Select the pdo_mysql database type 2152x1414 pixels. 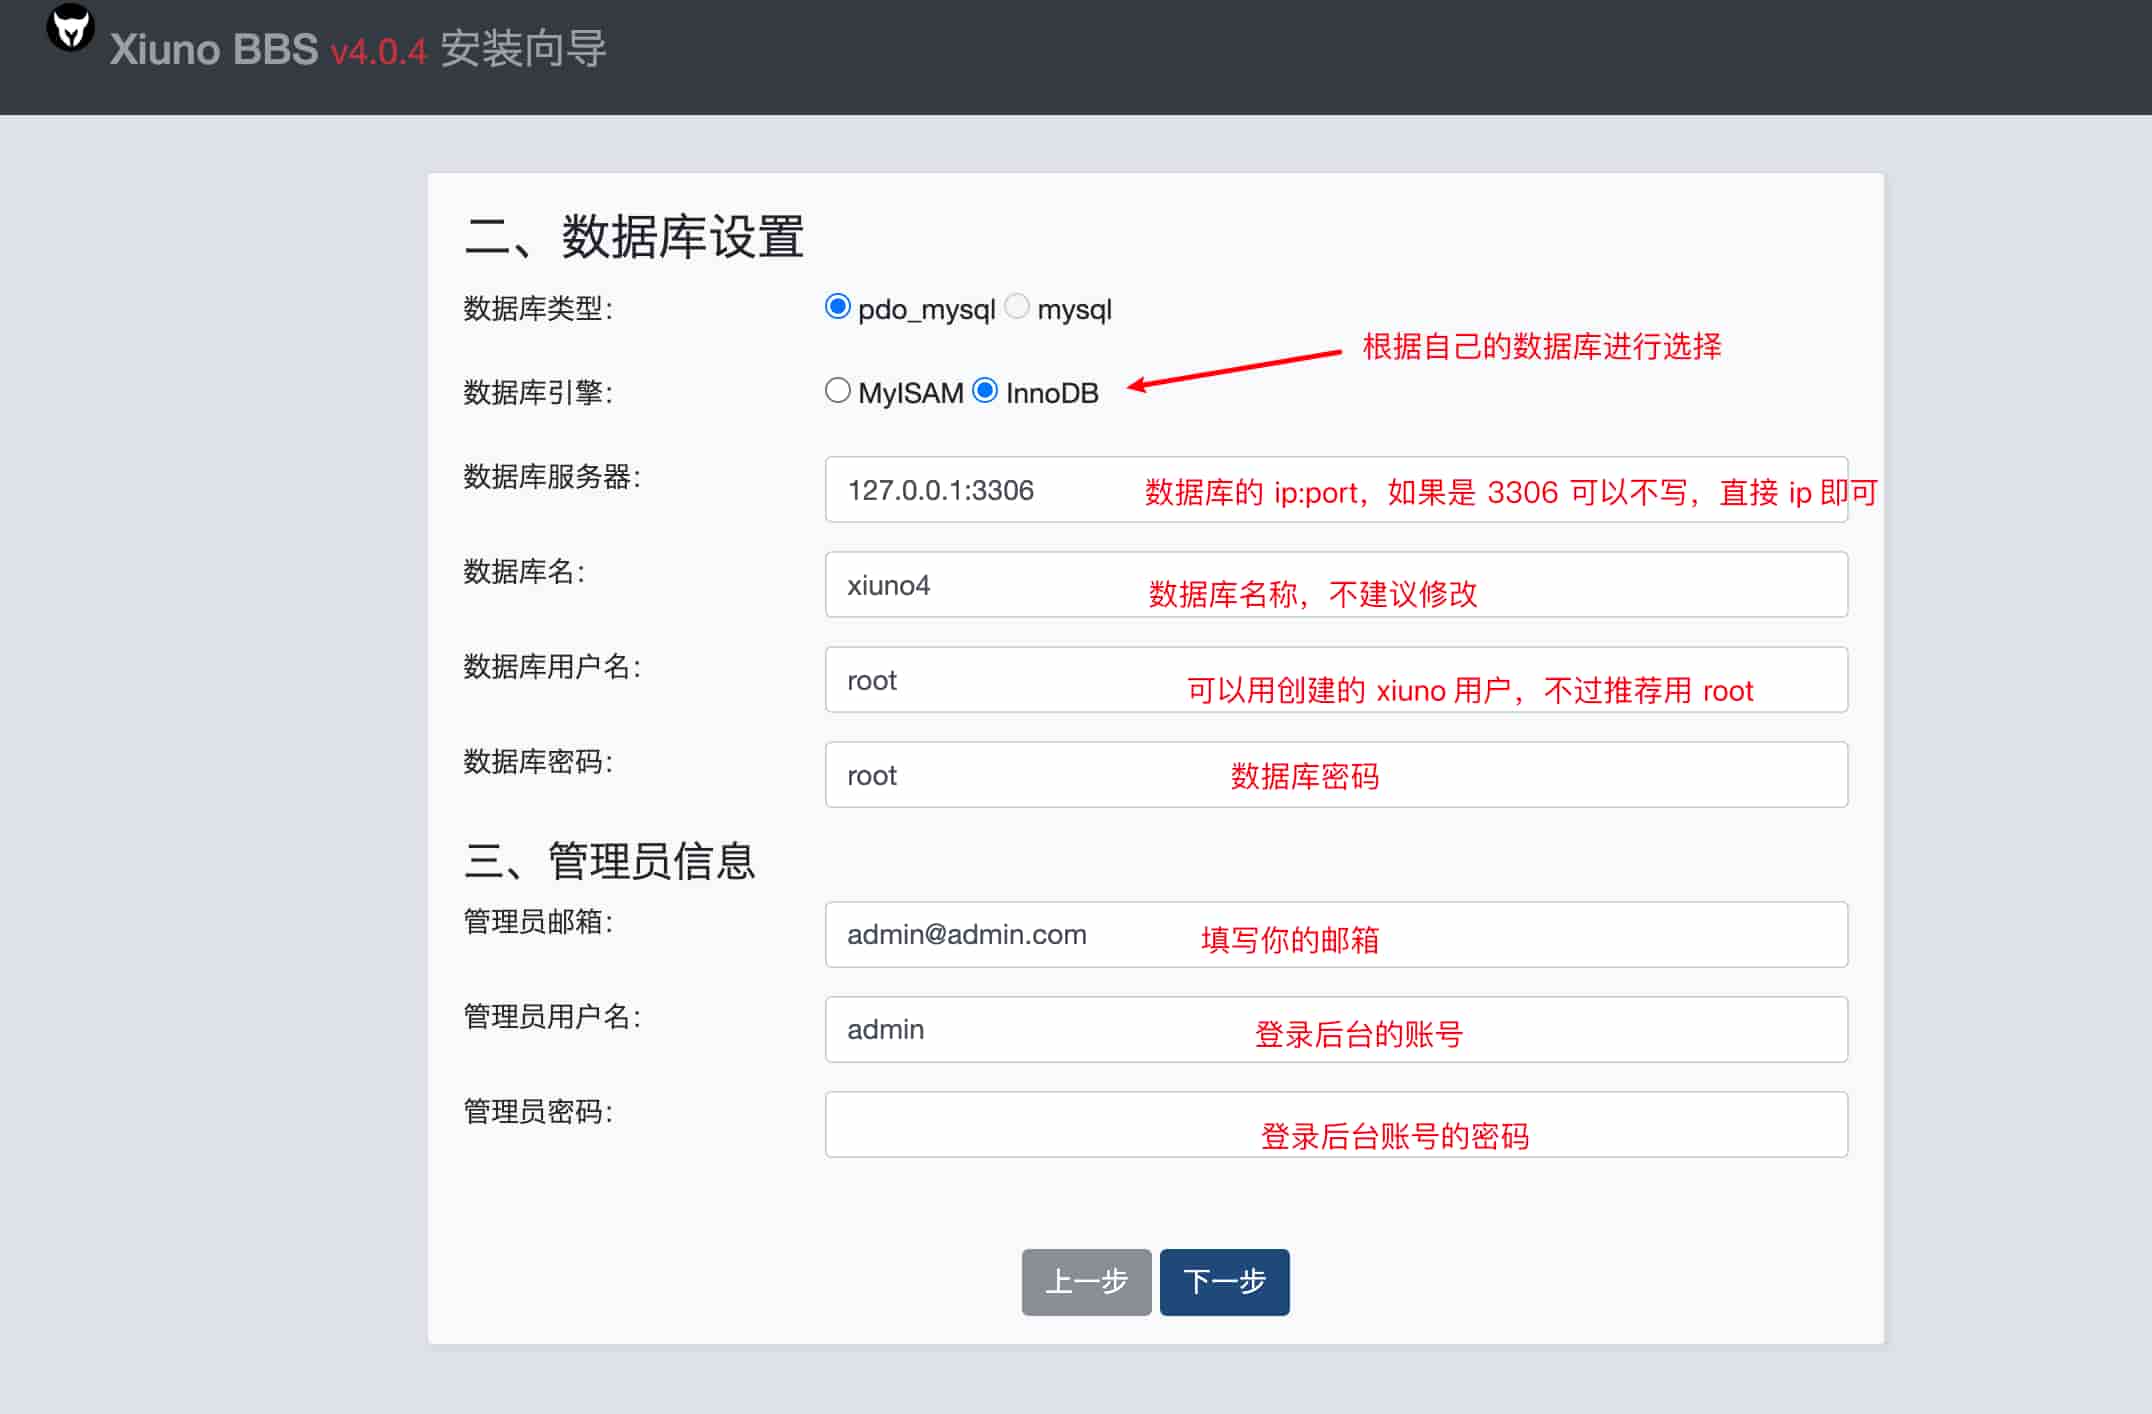tap(838, 307)
